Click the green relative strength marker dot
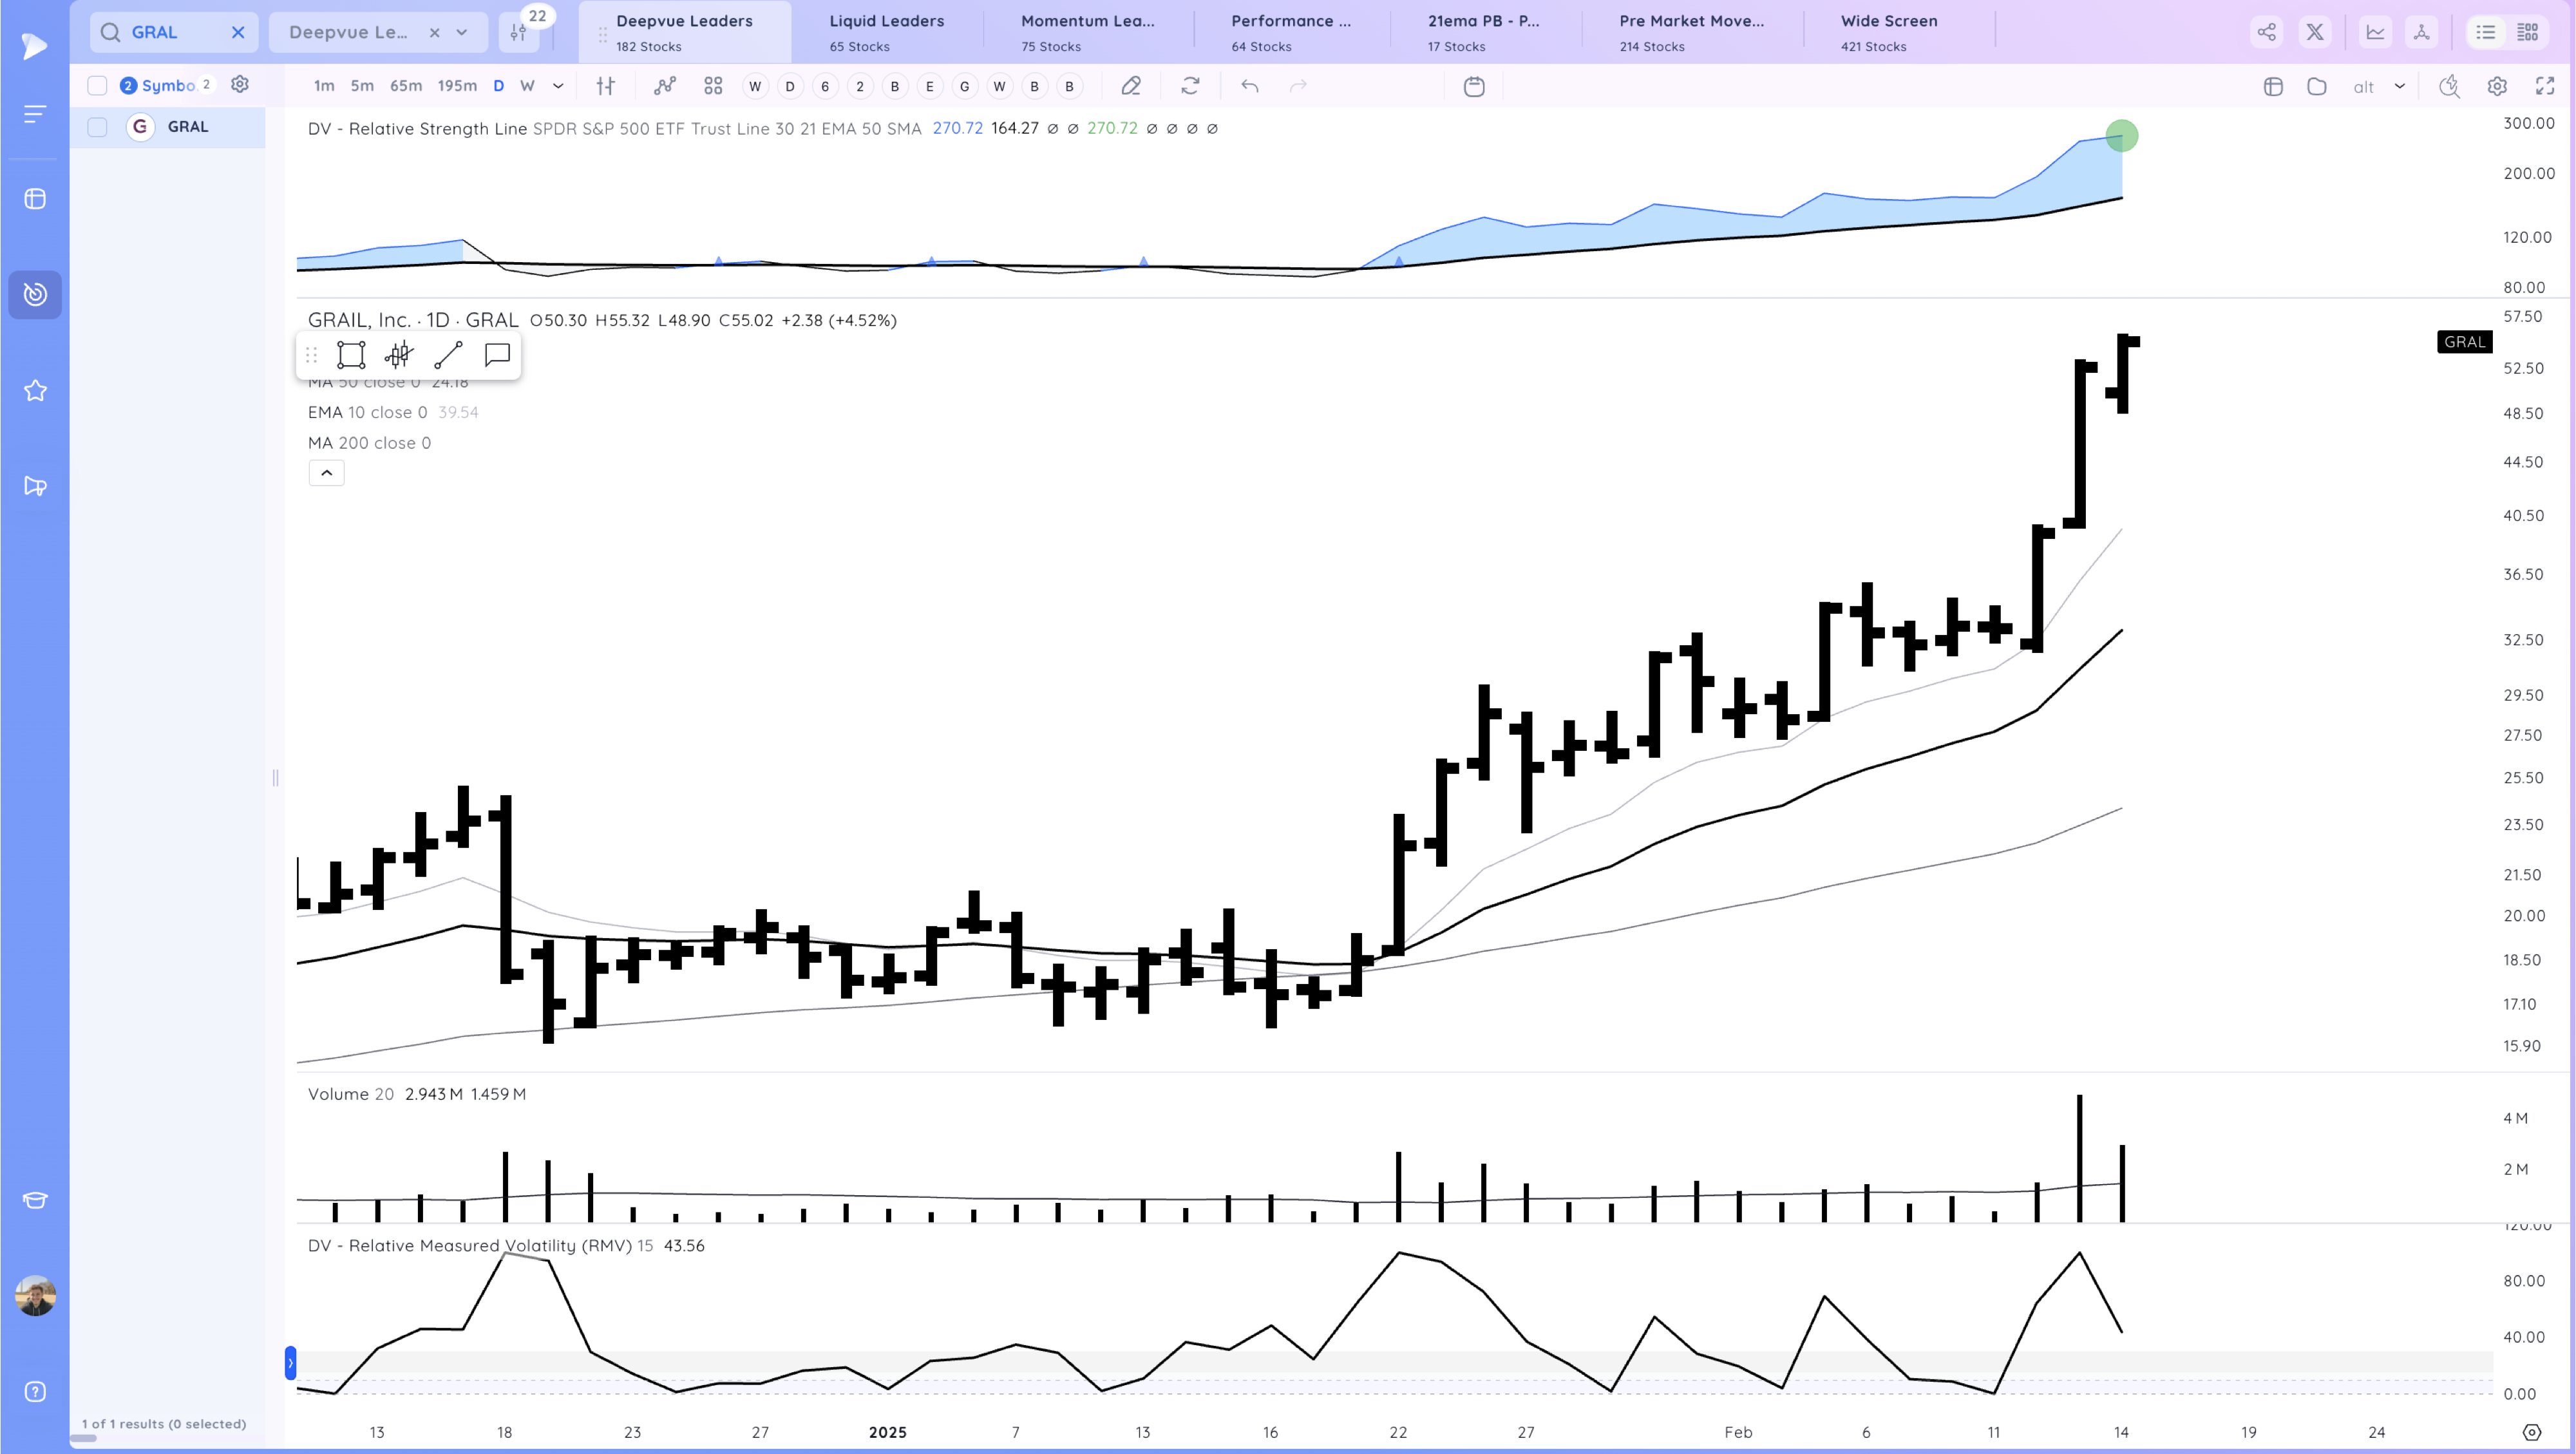Viewport: 2576px width, 1454px height. tap(2121, 136)
